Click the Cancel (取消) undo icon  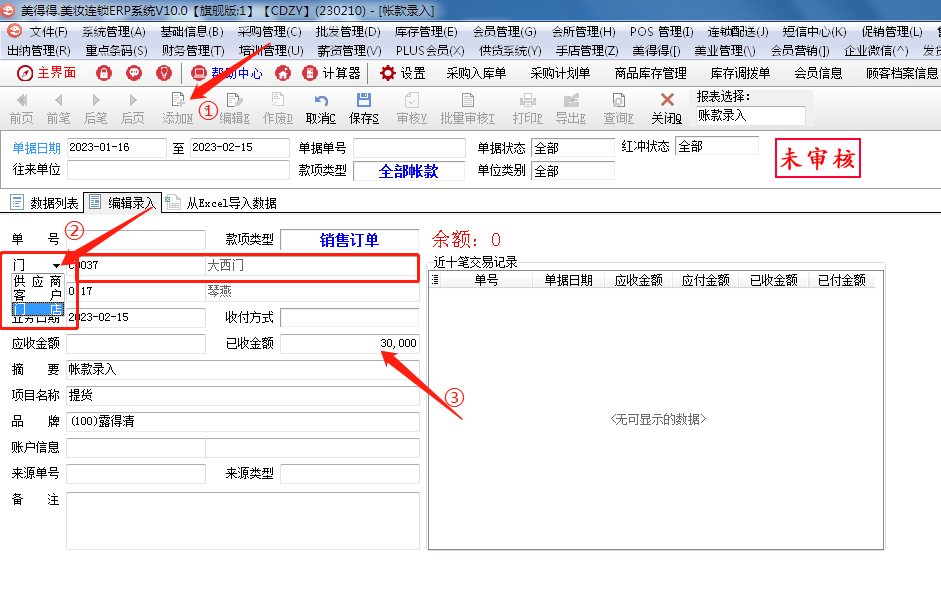coord(320,109)
